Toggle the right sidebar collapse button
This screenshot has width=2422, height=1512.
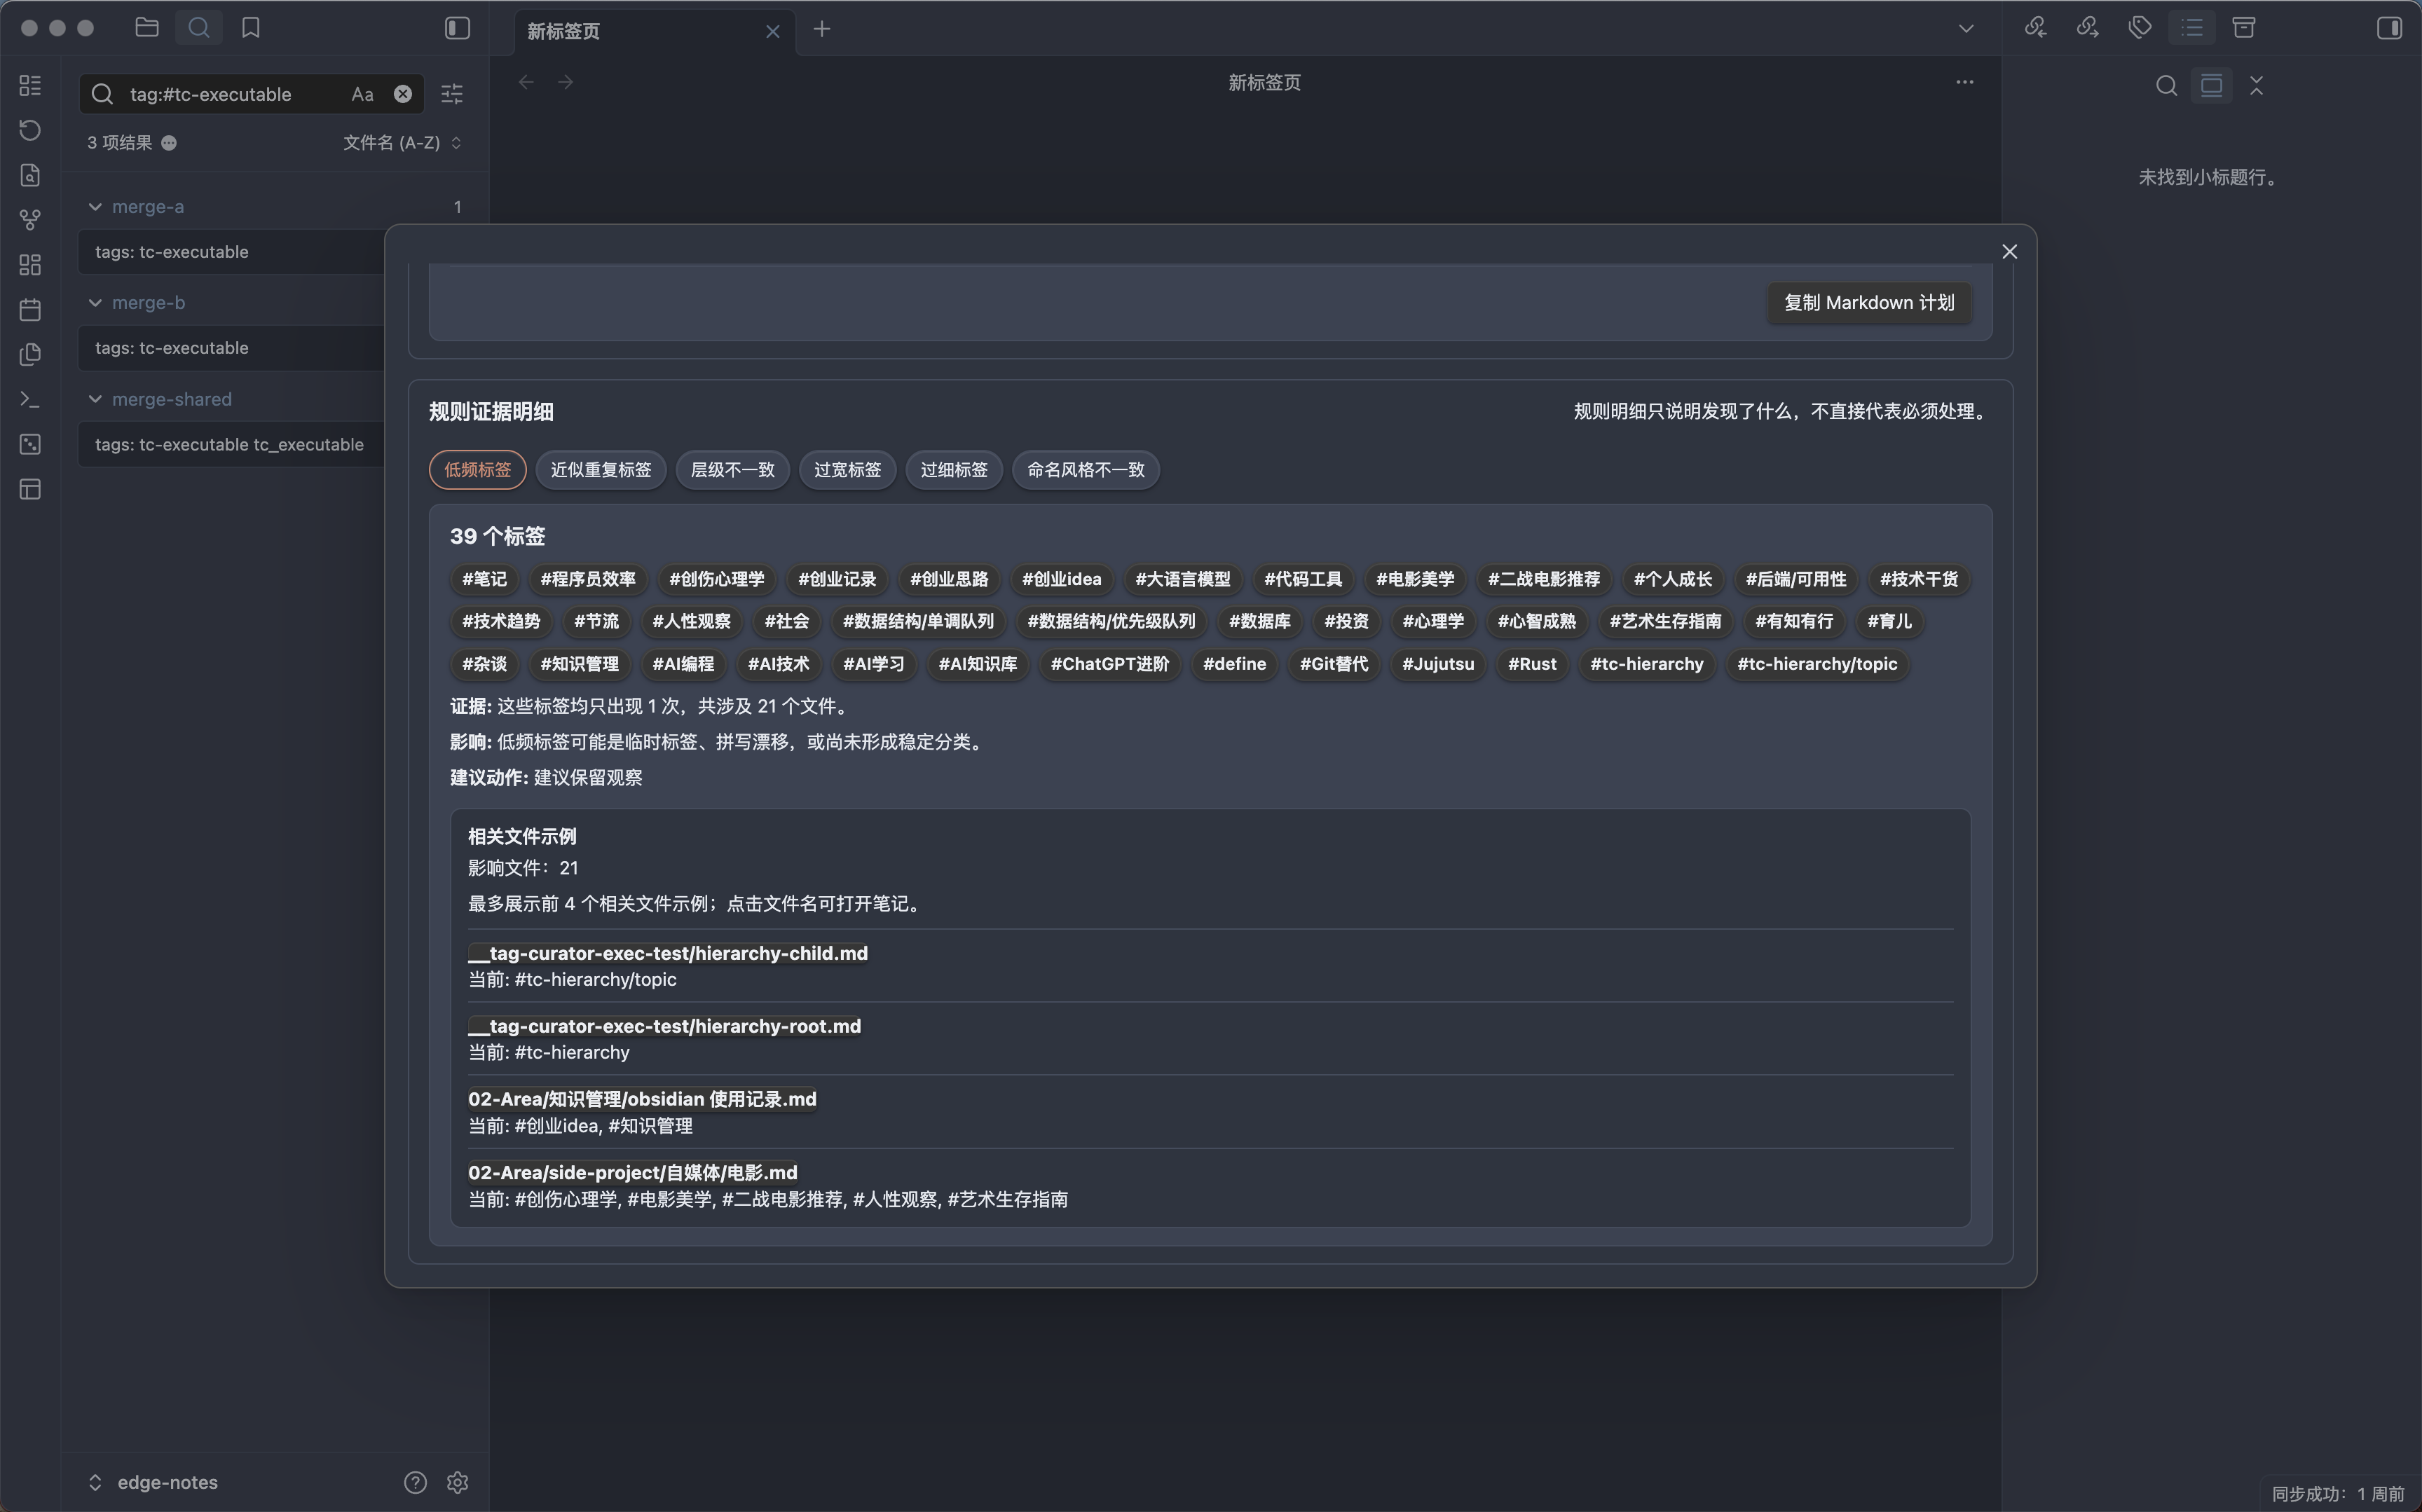(x=2389, y=28)
